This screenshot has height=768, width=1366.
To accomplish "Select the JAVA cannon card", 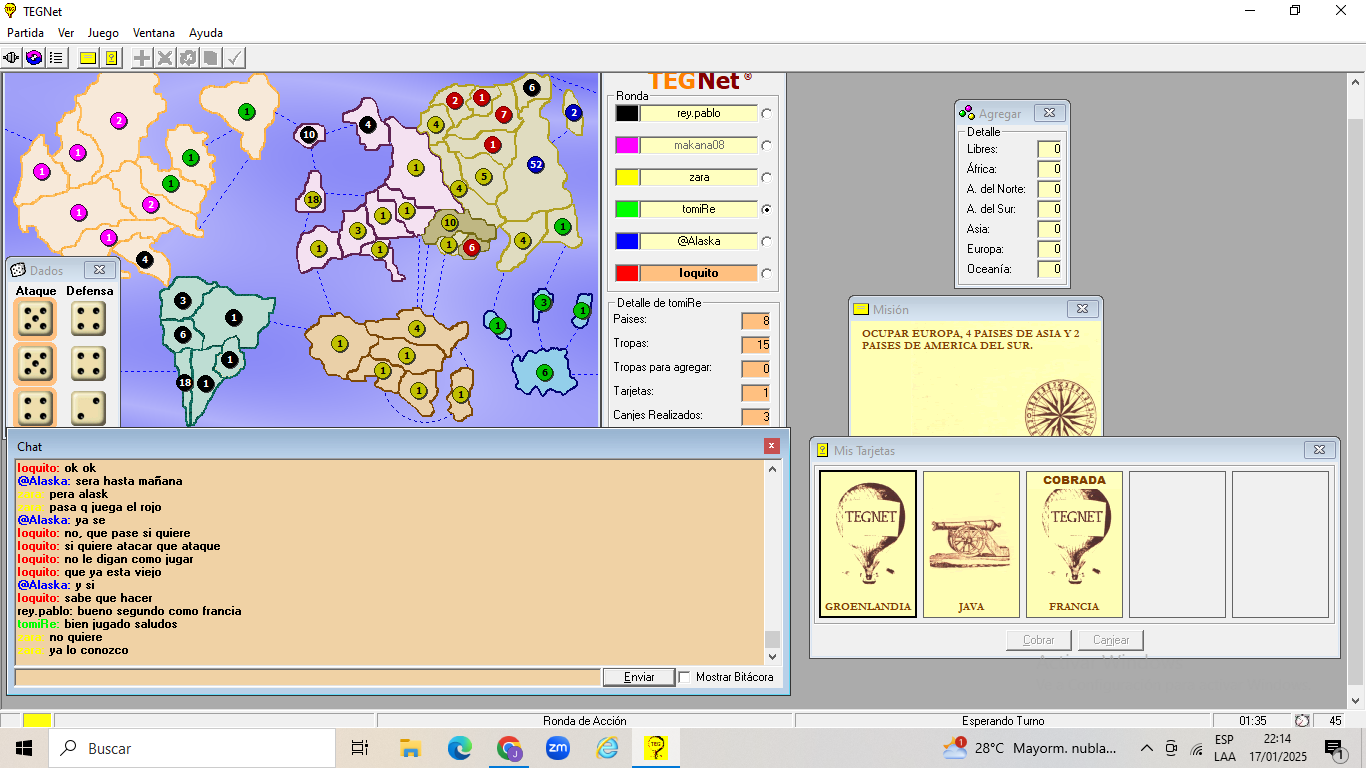I will [971, 544].
